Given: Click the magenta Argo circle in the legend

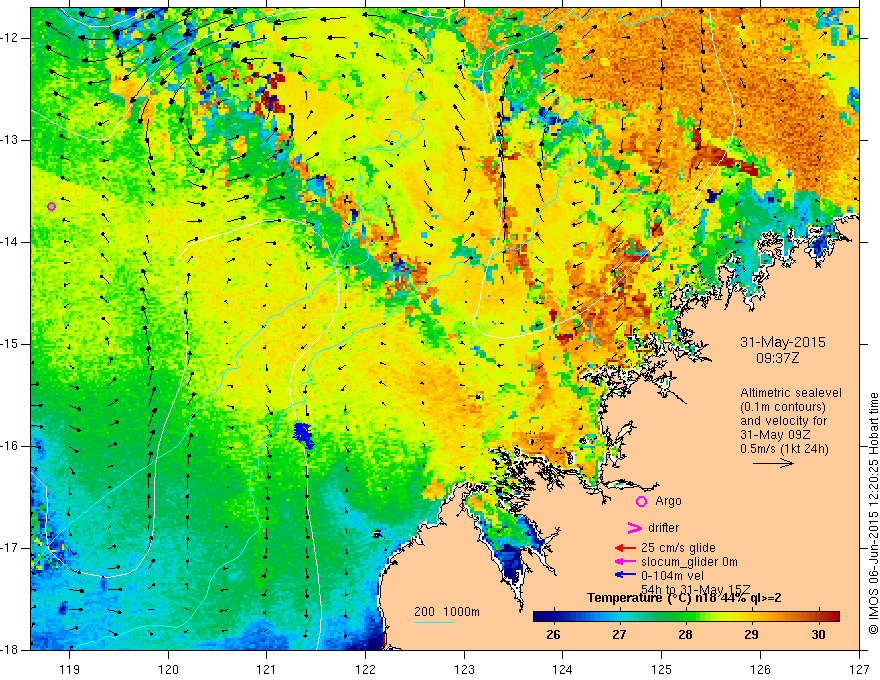Looking at the screenshot, I should click(641, 501).
